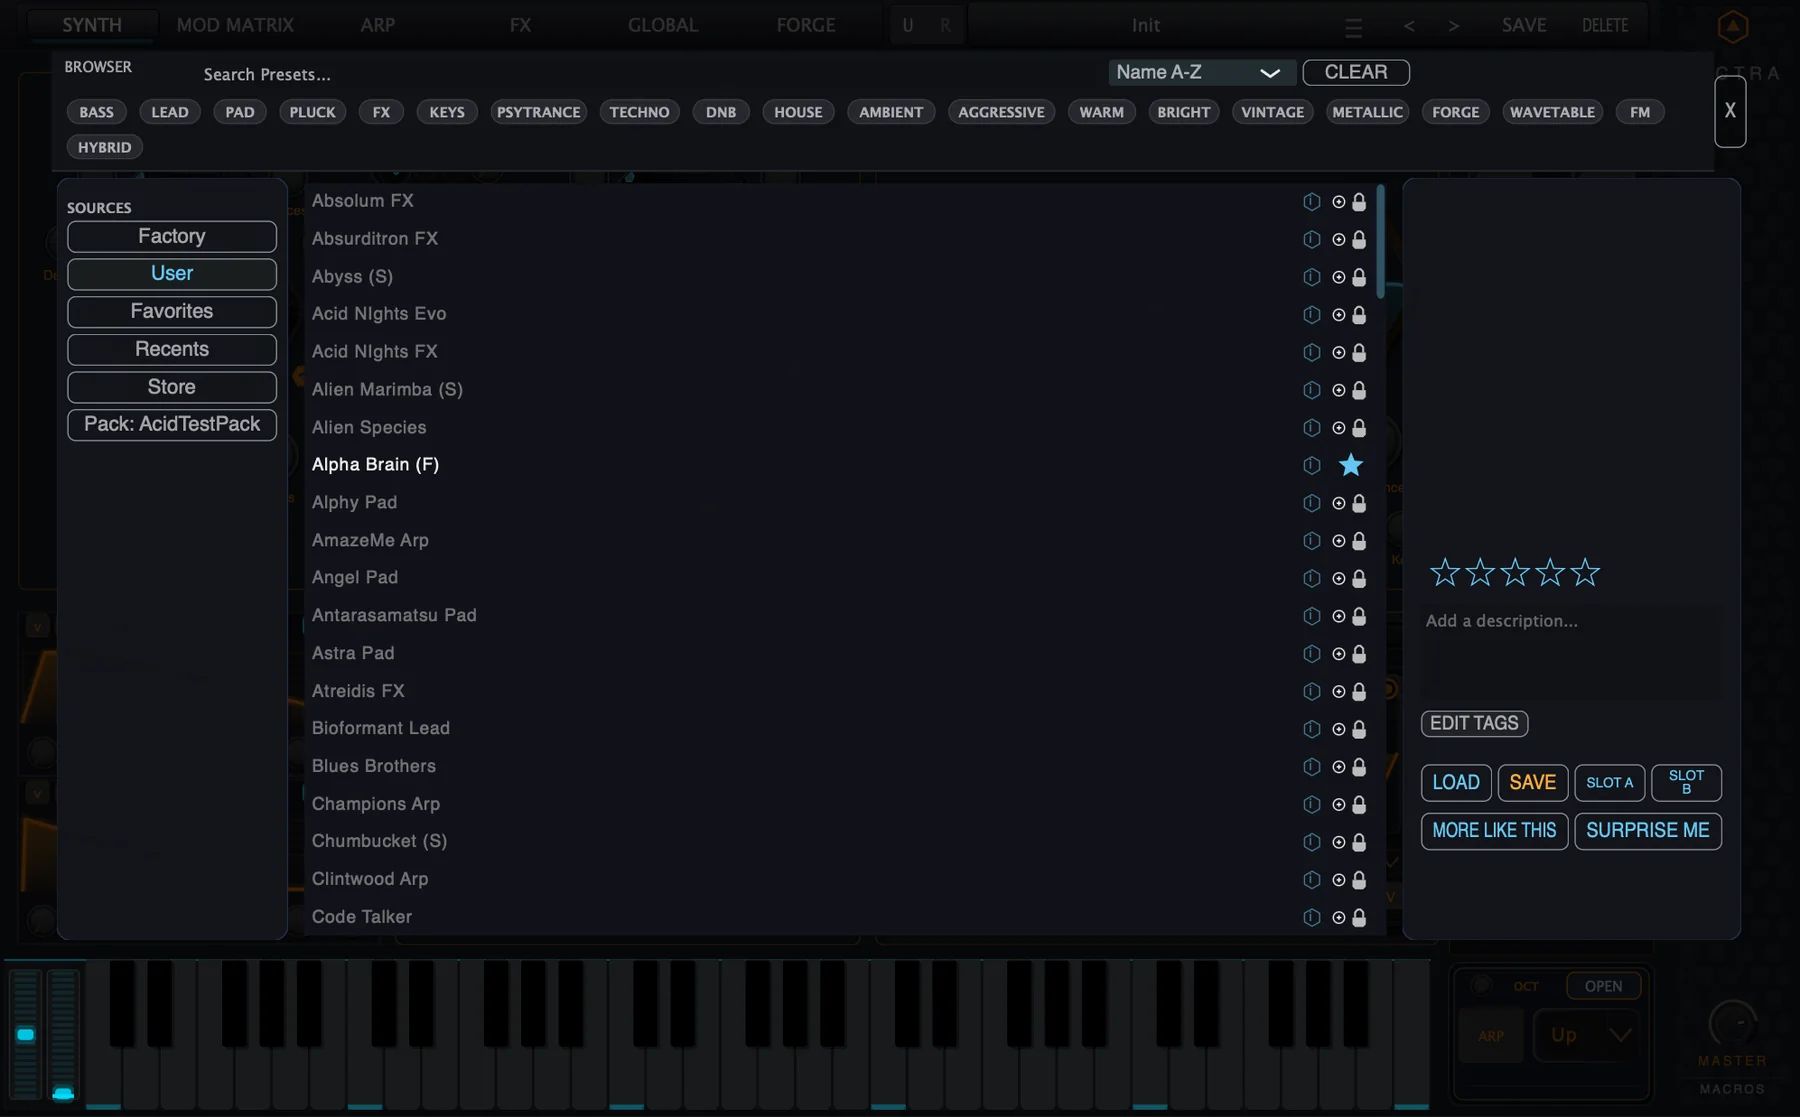The height and width of the screenshot is (1117, 1800).
Task: Click the SURPRISE ME button
Action: click(1648, 831)
